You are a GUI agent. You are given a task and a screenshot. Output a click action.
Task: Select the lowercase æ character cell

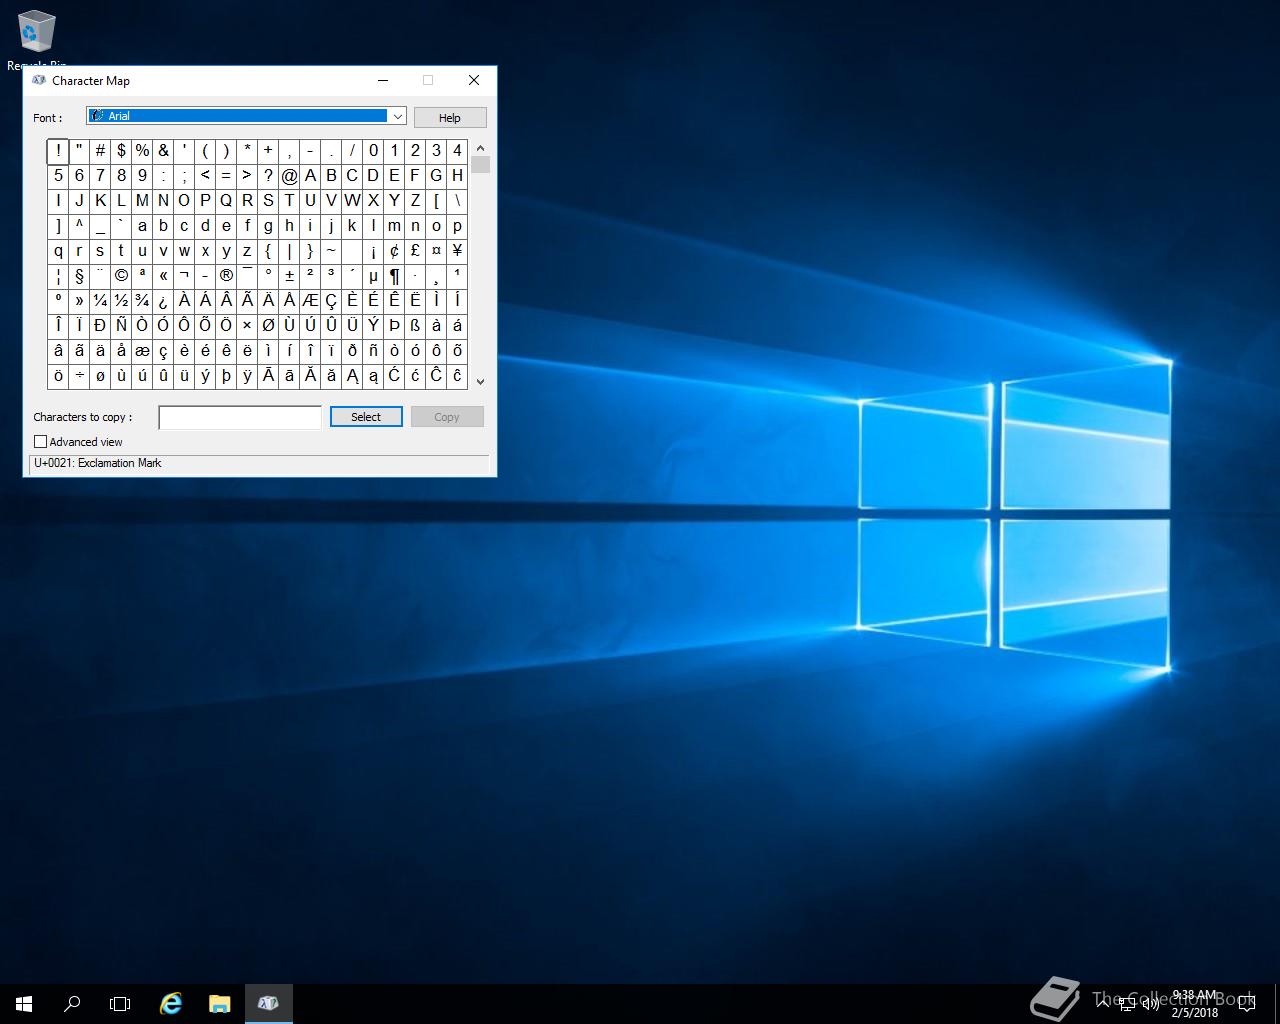(x=142, y=351)
